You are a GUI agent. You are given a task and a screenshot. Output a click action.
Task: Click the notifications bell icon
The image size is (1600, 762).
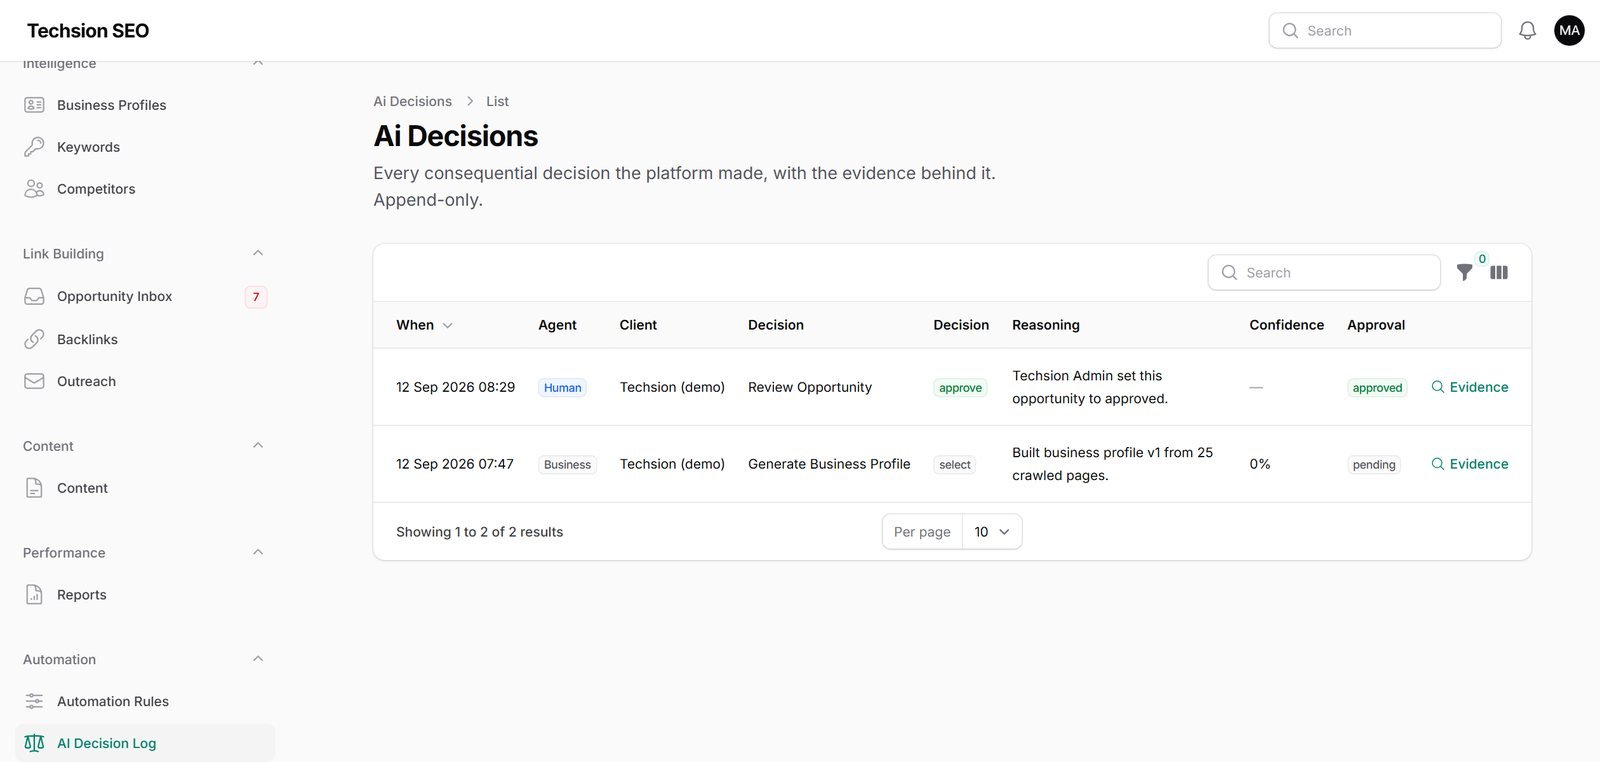point(1527,31)
